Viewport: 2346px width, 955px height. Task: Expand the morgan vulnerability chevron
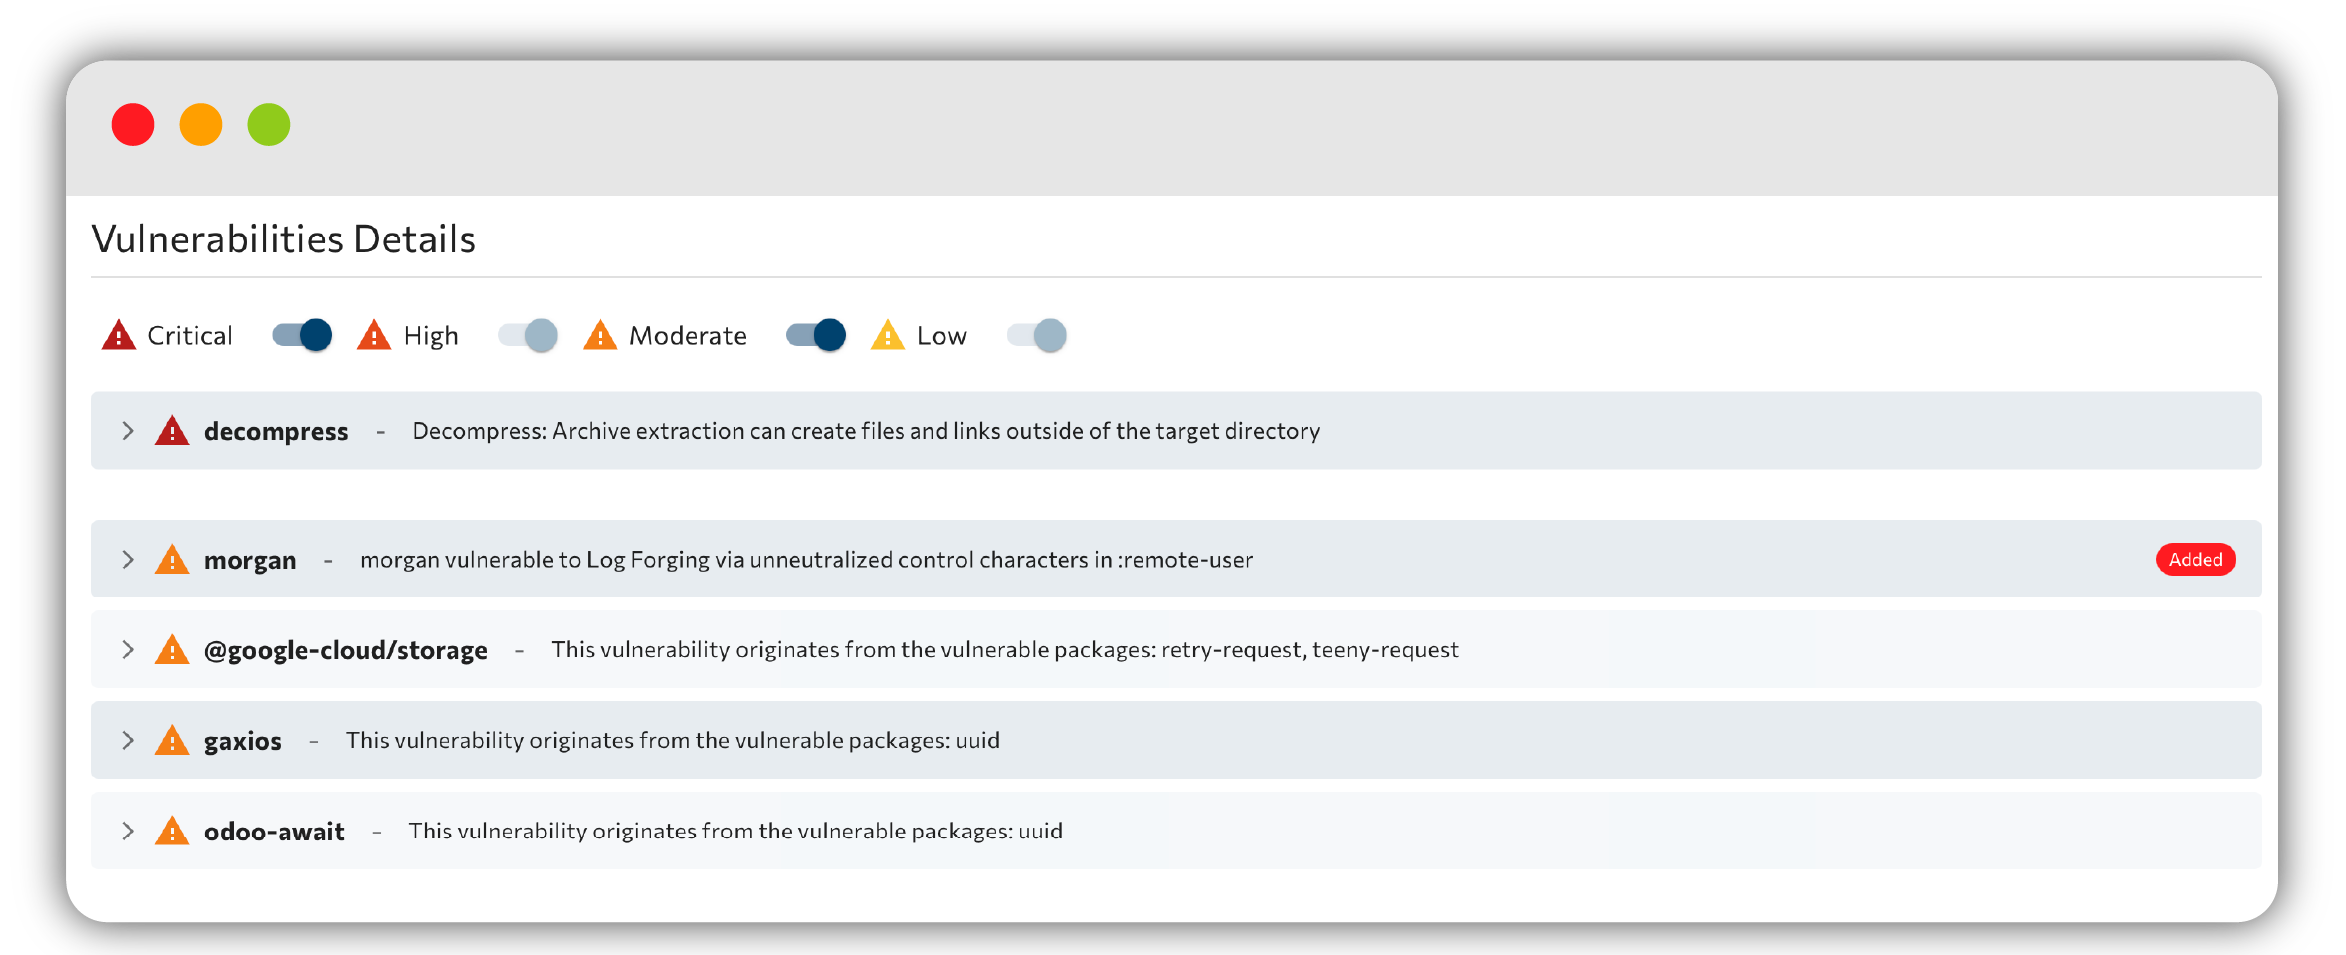(128, 560)
